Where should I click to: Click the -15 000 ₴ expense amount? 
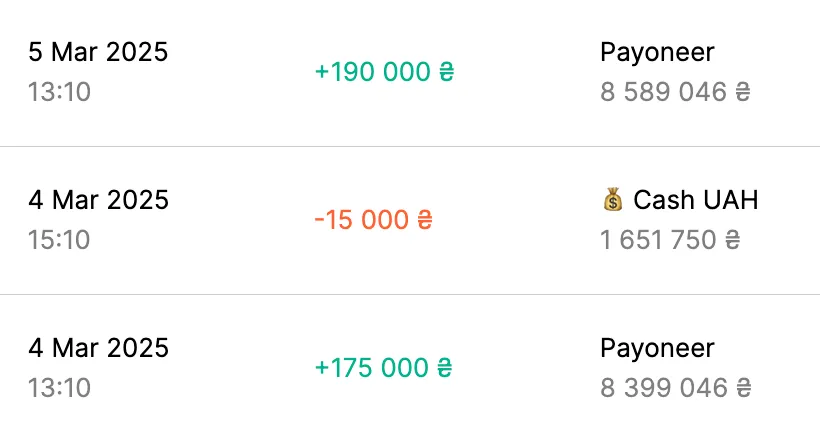click(x=373, y=220)
